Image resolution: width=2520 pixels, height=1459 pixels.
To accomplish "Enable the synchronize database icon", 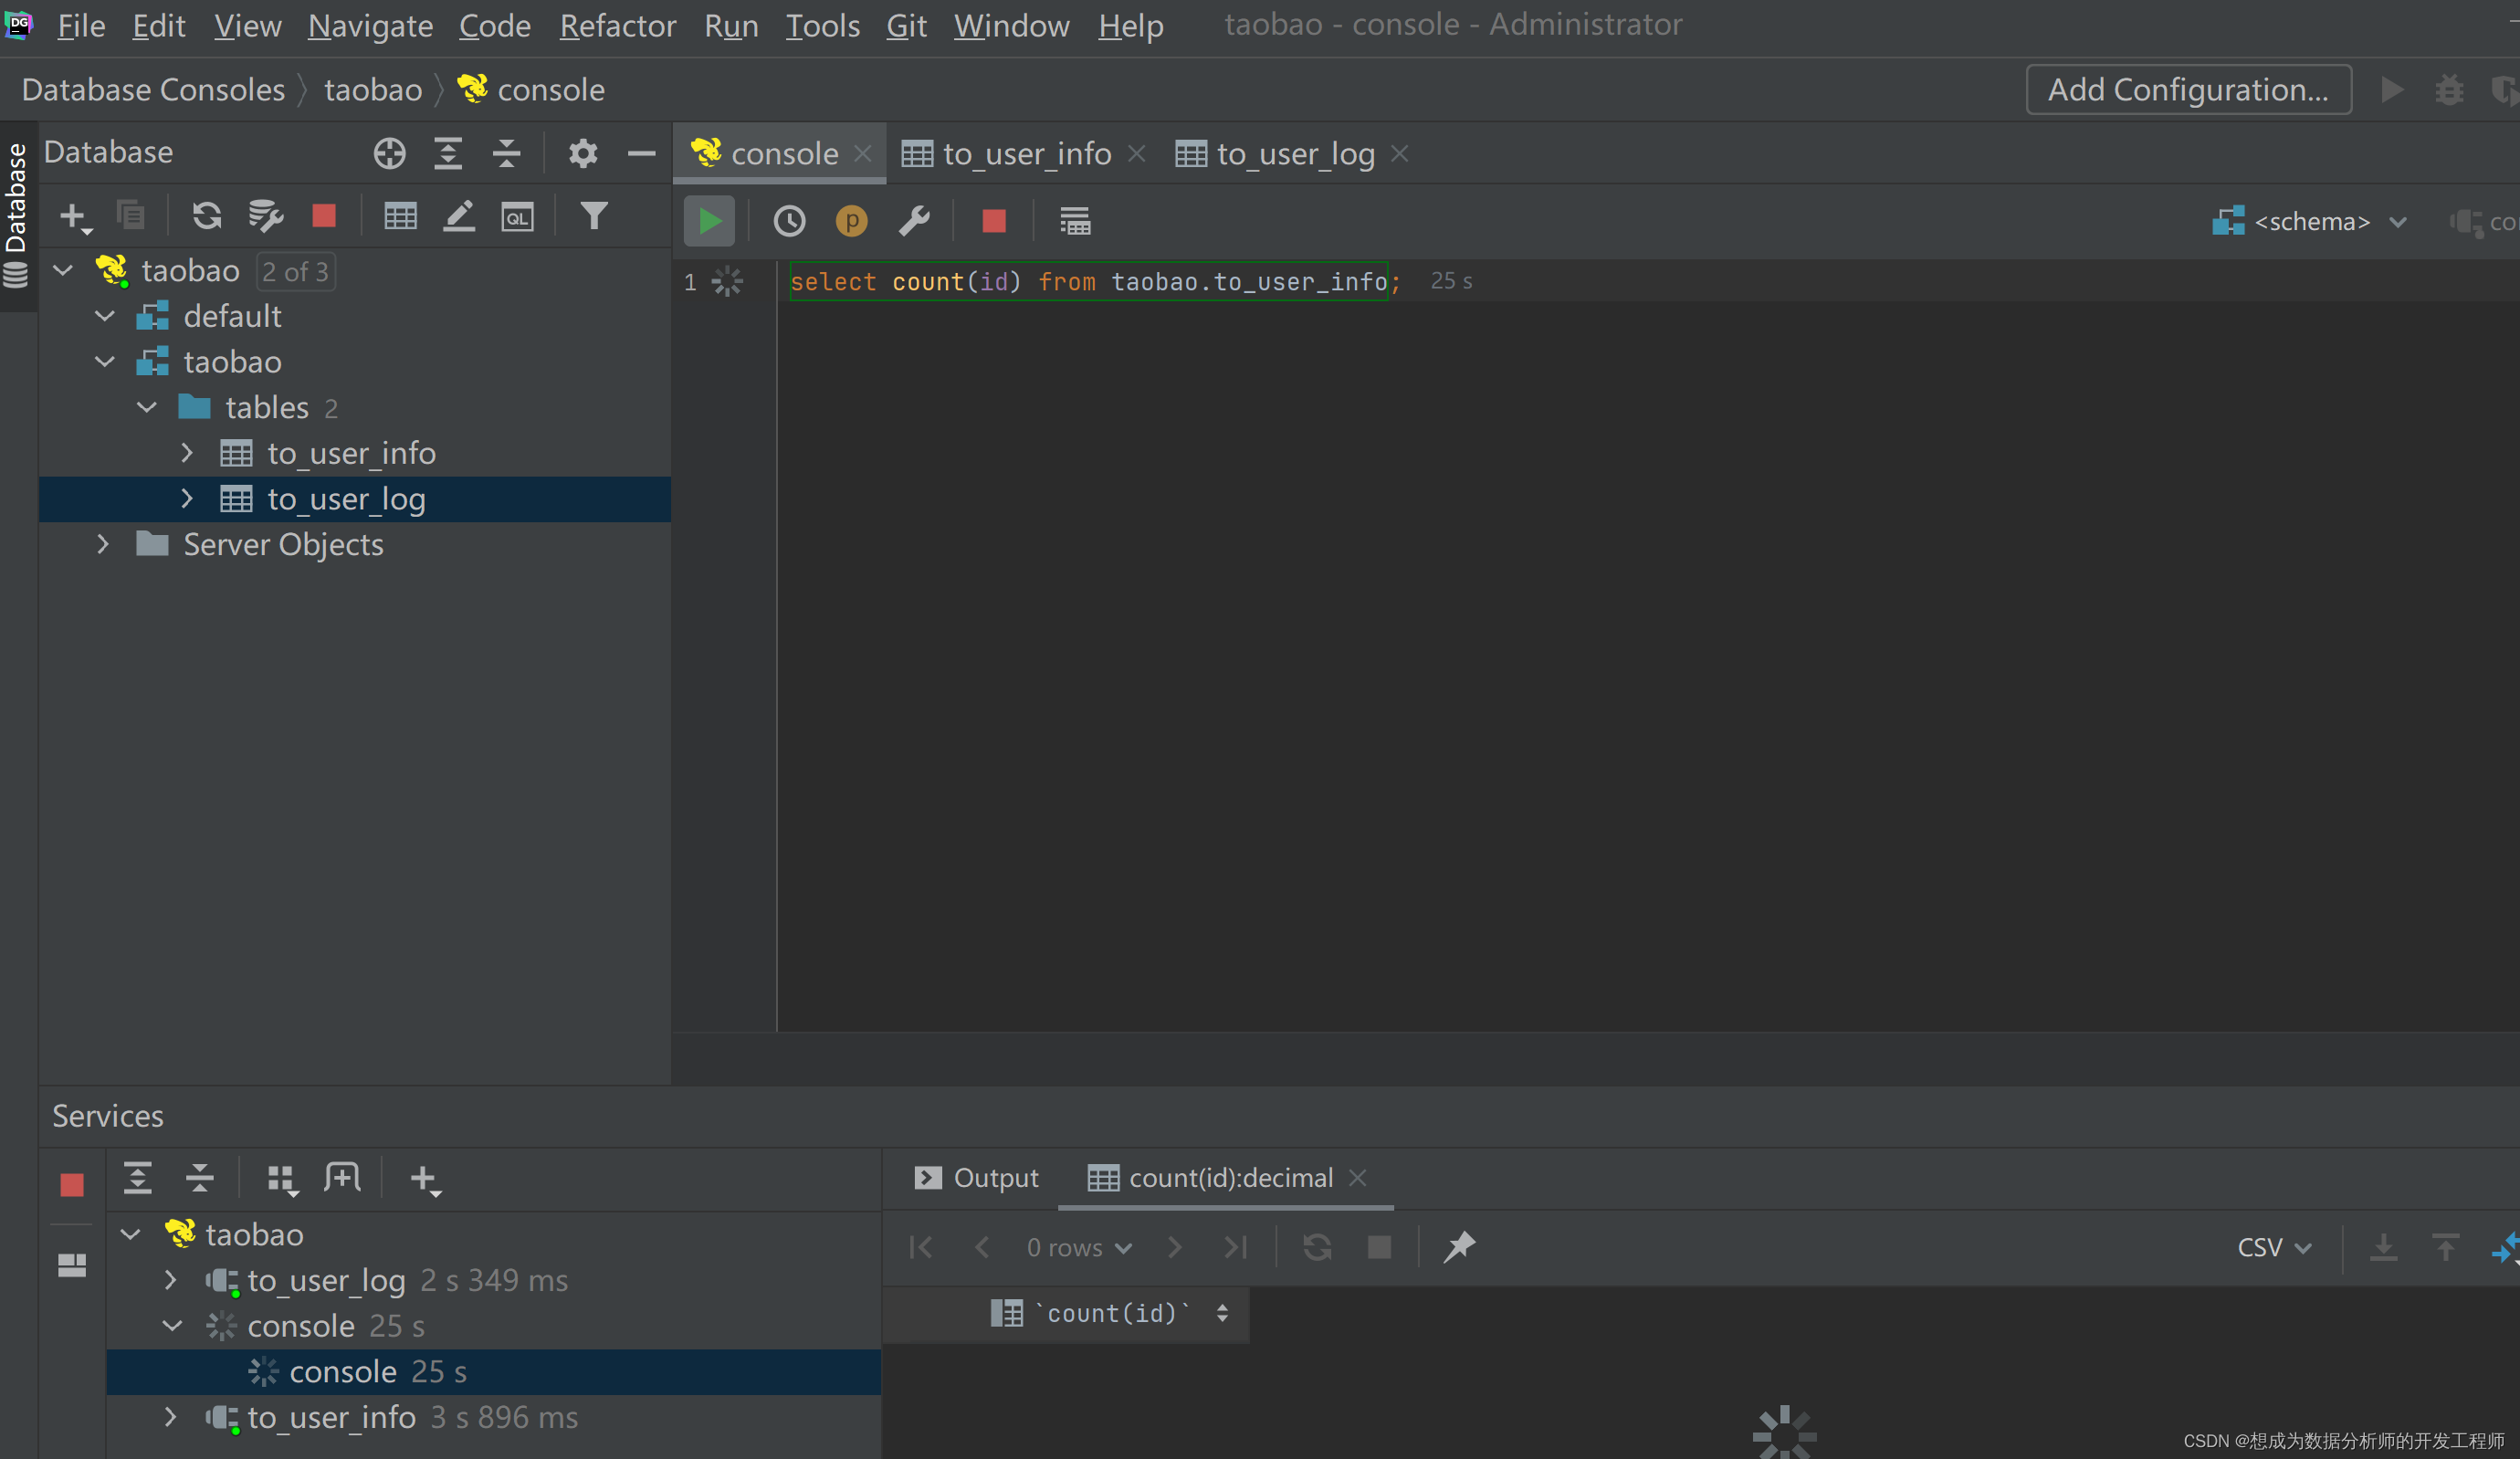I will pyautogui.click(x=205, y=215).
